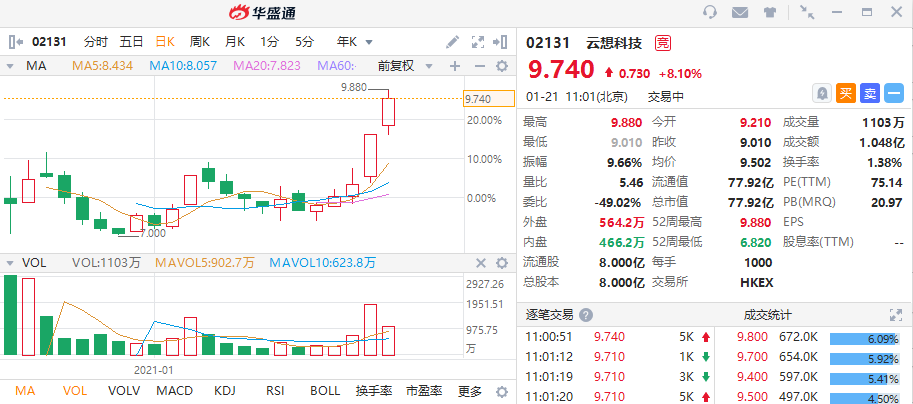Click the 52周最高 value 9.880

coord(755,222)
